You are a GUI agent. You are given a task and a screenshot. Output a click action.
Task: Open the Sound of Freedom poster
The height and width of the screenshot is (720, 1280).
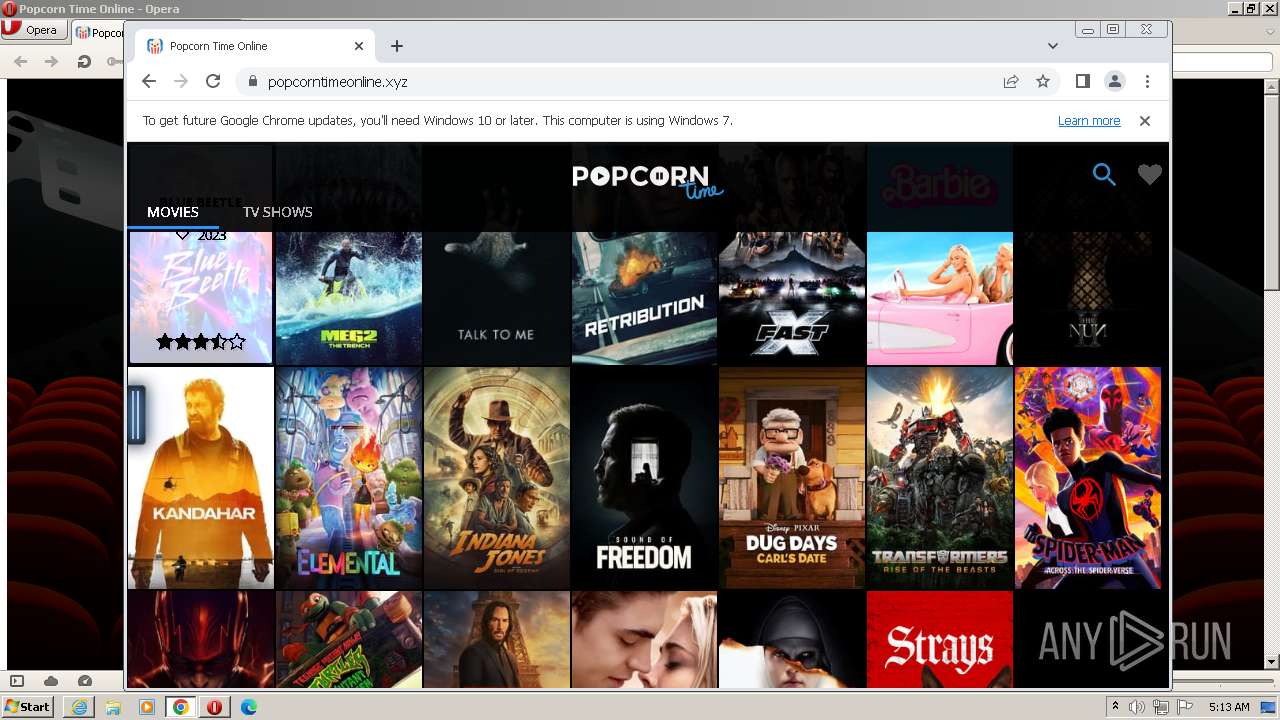(x=644, y=478)
